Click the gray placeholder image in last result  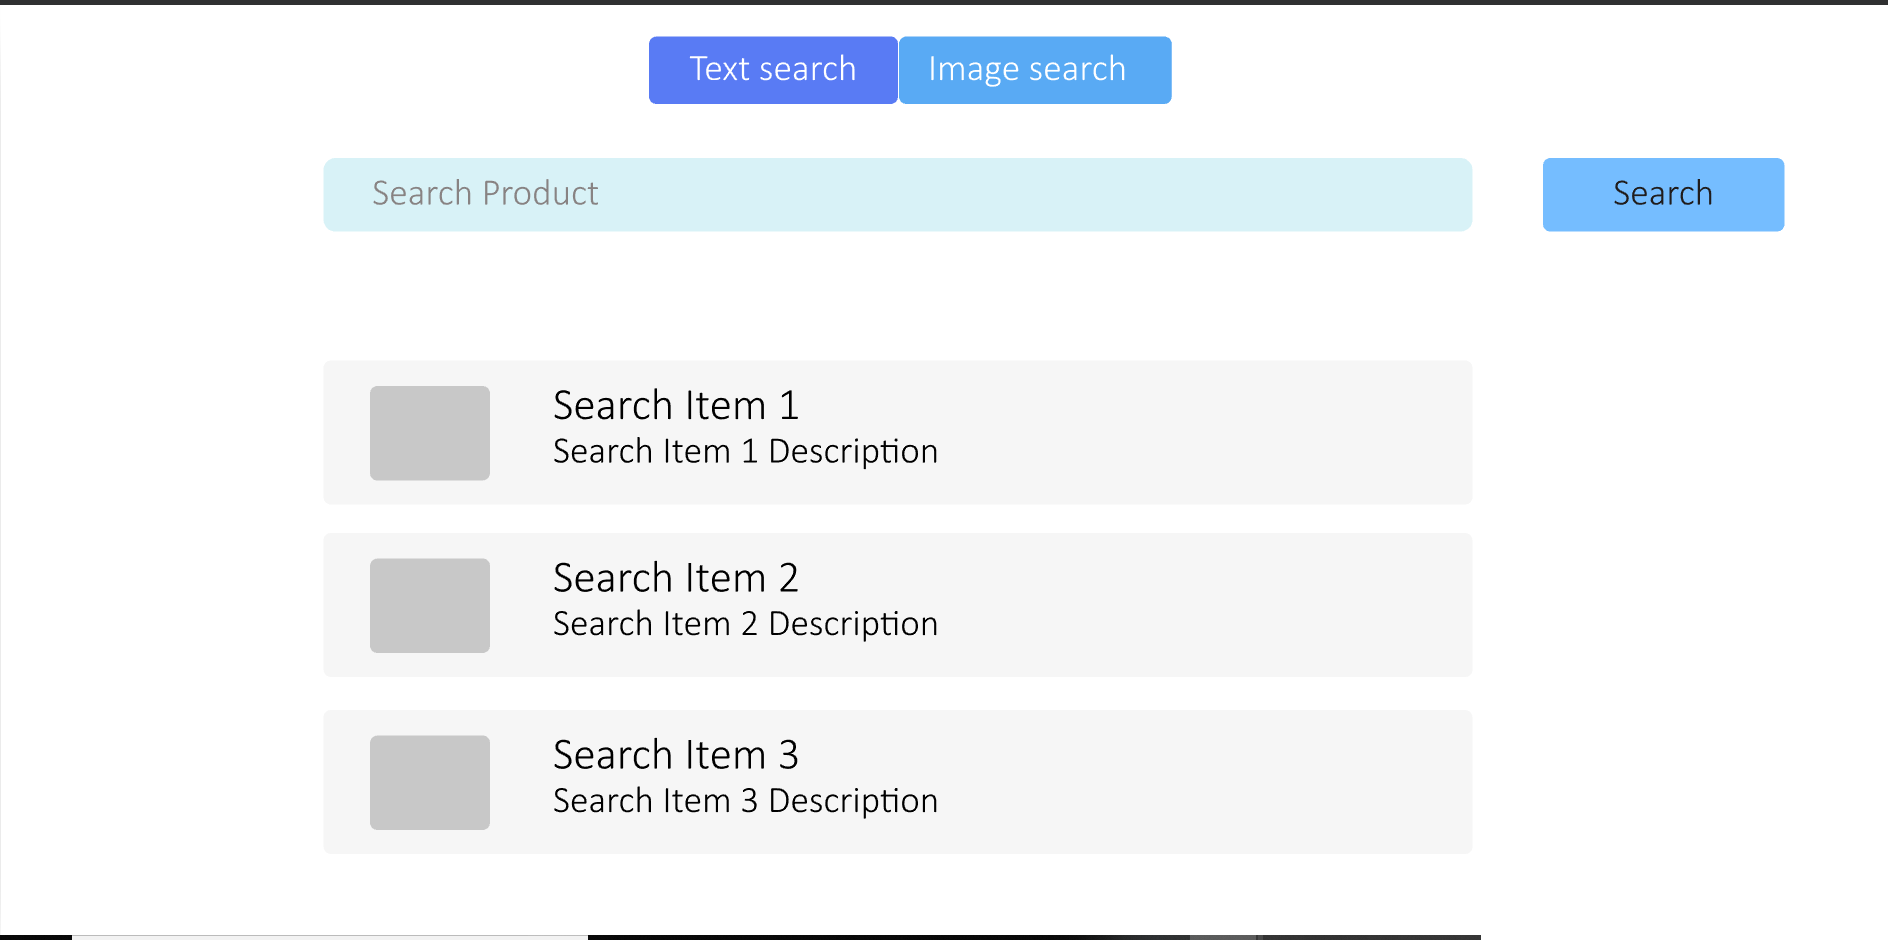tap(430, 782)
